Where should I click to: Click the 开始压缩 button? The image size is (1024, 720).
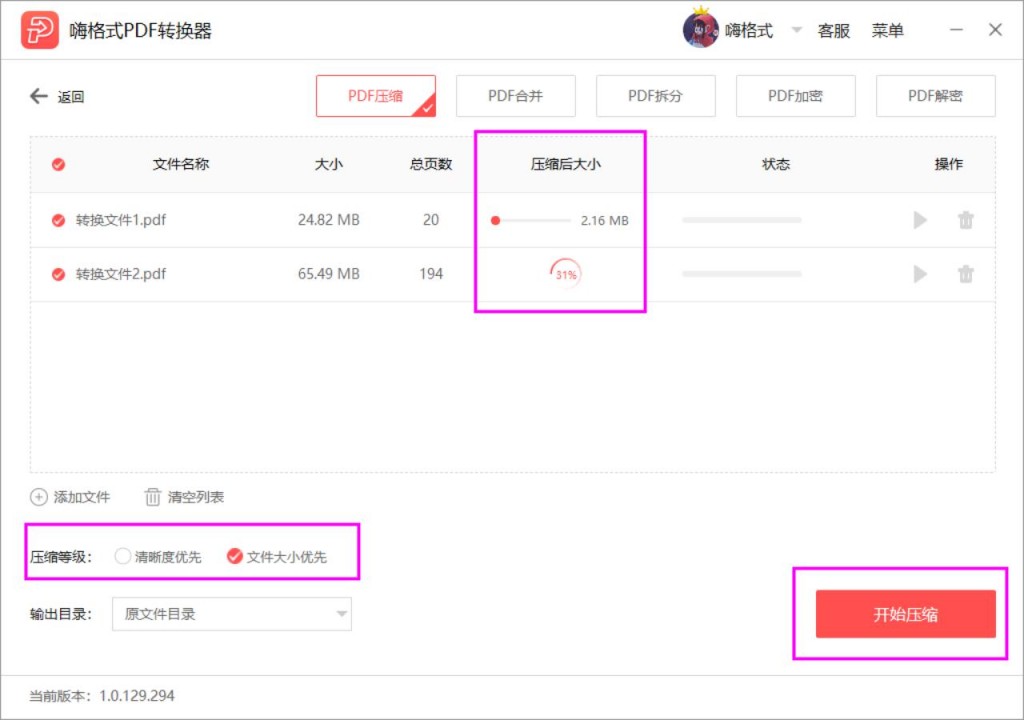(905, 614)
